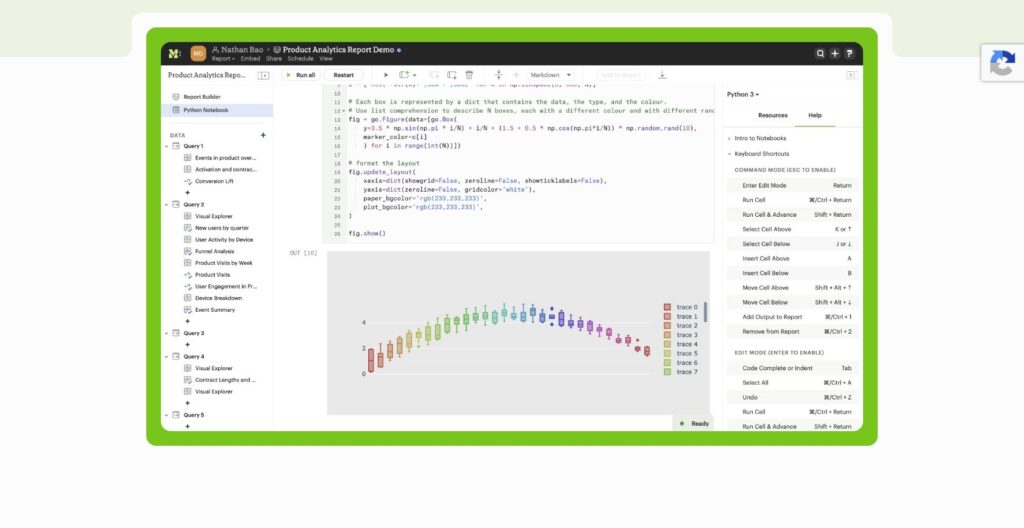Image resolution: width=1024 pixels, height=528 pixels.
Task: Toggle trace 0 in chart legend
Action: (x=680, y=307)
